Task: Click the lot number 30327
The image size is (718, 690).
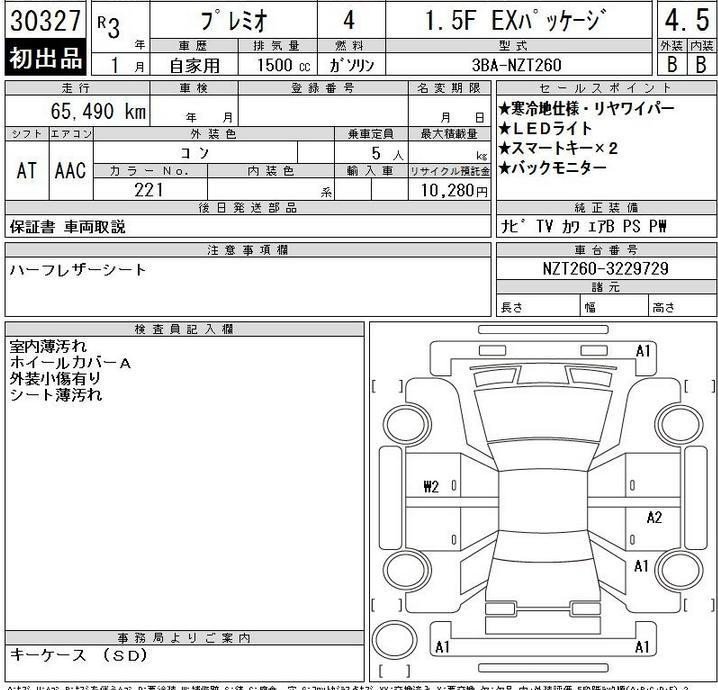Action: (x=45, y=21)
